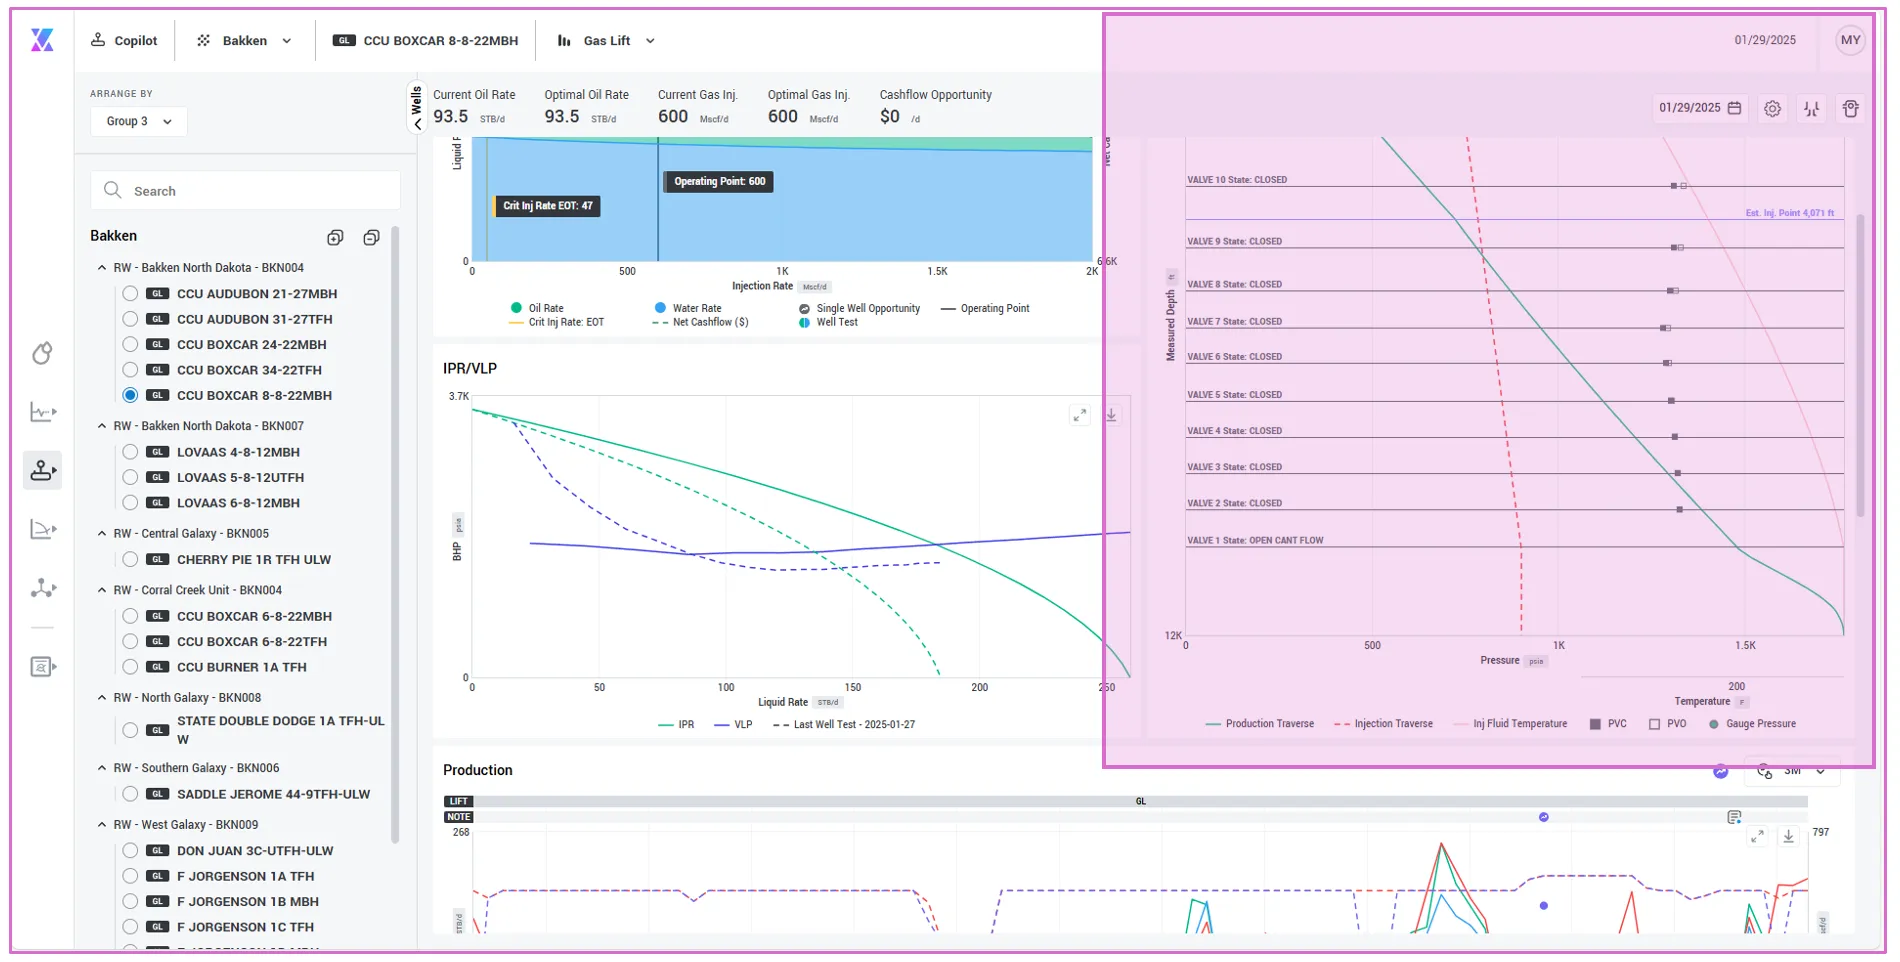Image resolution: width=1900 pixels, height=962 pixels.
Task: Expand all groups in Bakken list
Action: 335,238
